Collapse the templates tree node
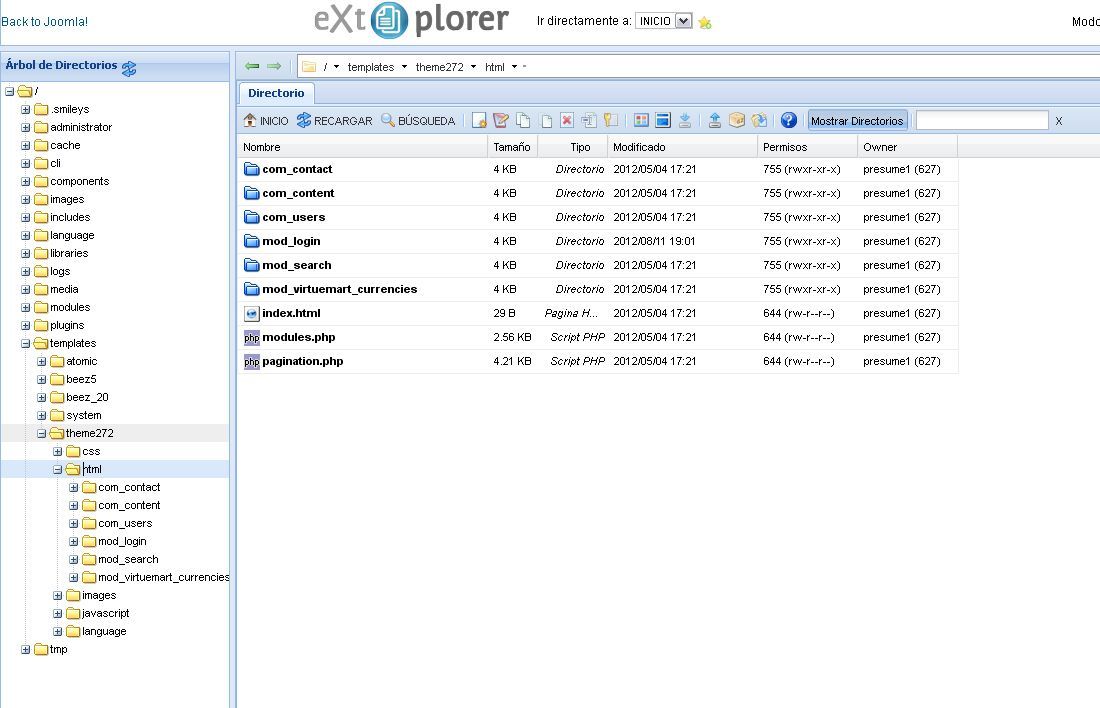This screenshot has height=708, width=1100. coord(25,344)
